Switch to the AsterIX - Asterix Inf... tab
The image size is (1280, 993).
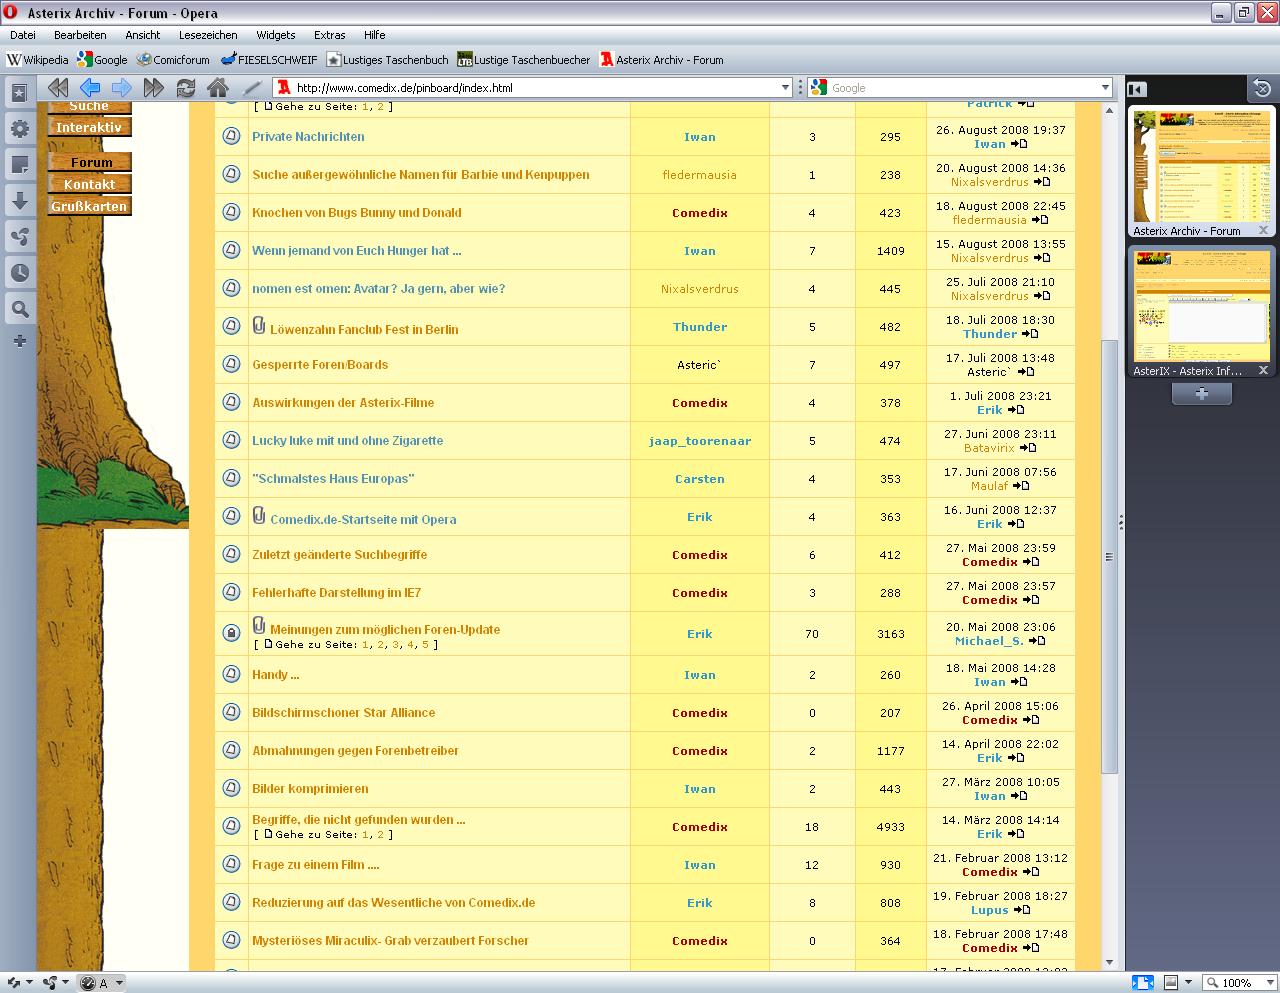[1201, 312]
